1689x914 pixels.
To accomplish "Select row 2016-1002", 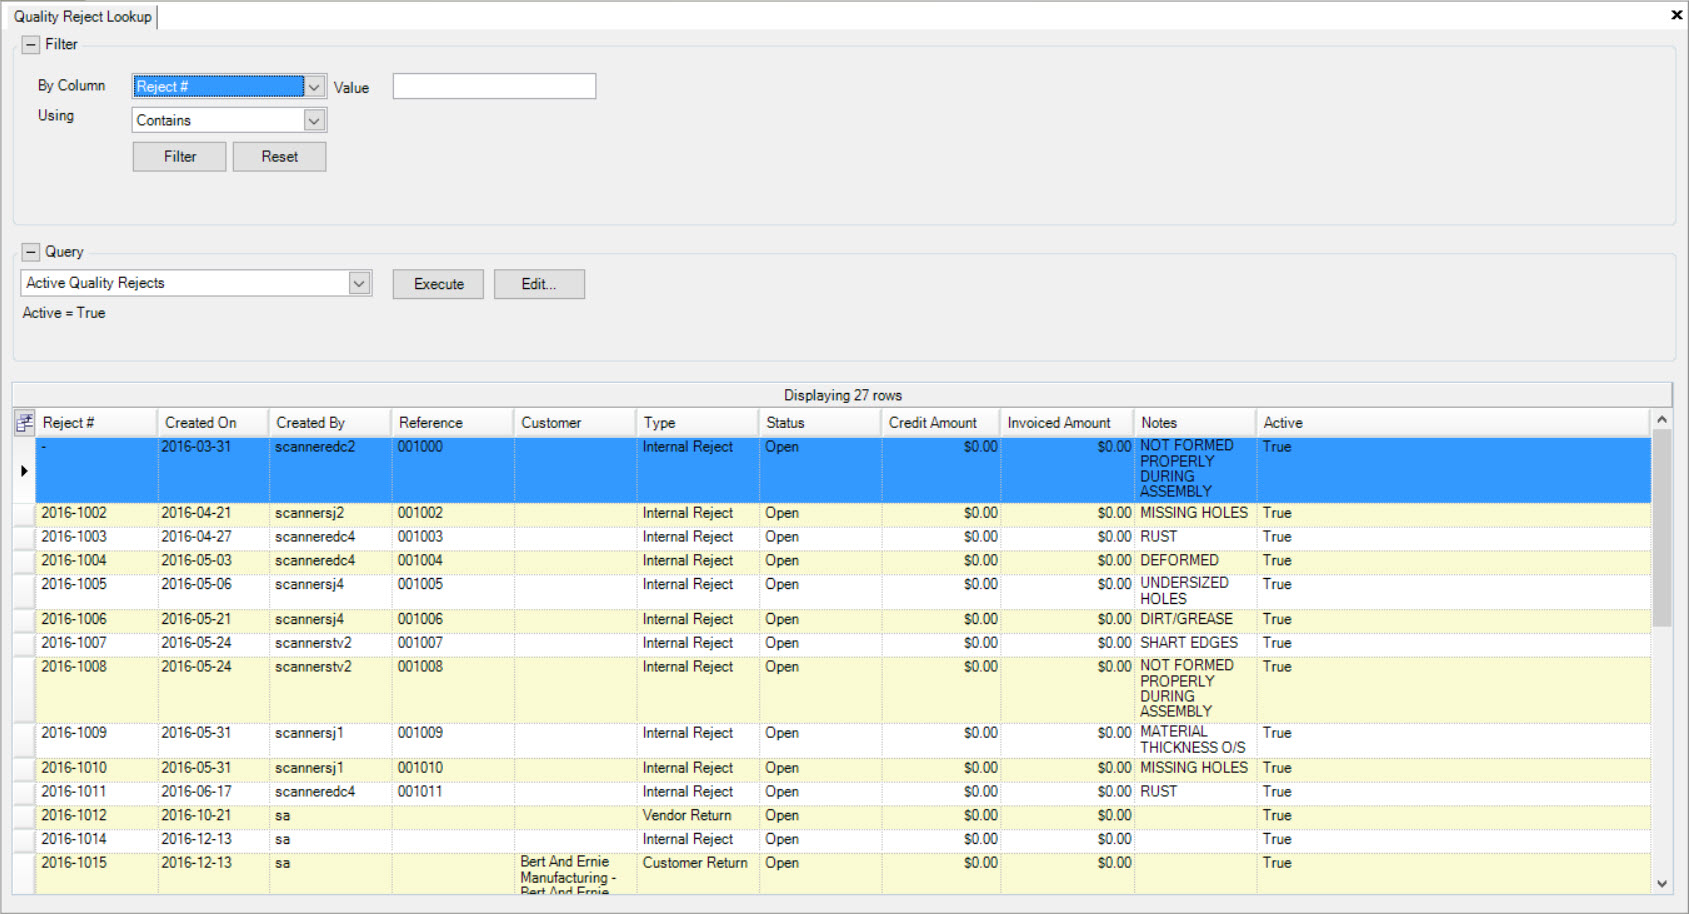I will pos(842,514).
